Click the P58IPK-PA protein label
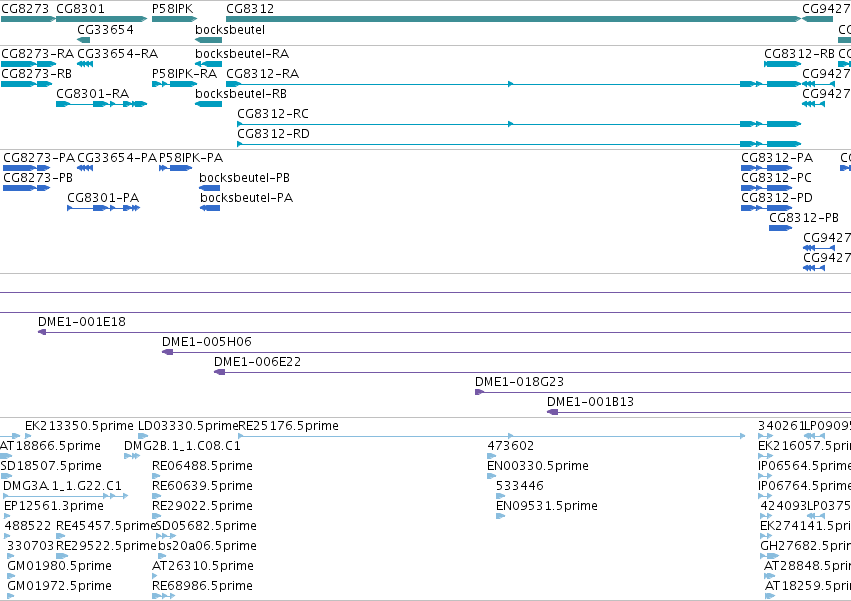 (191, 158)
